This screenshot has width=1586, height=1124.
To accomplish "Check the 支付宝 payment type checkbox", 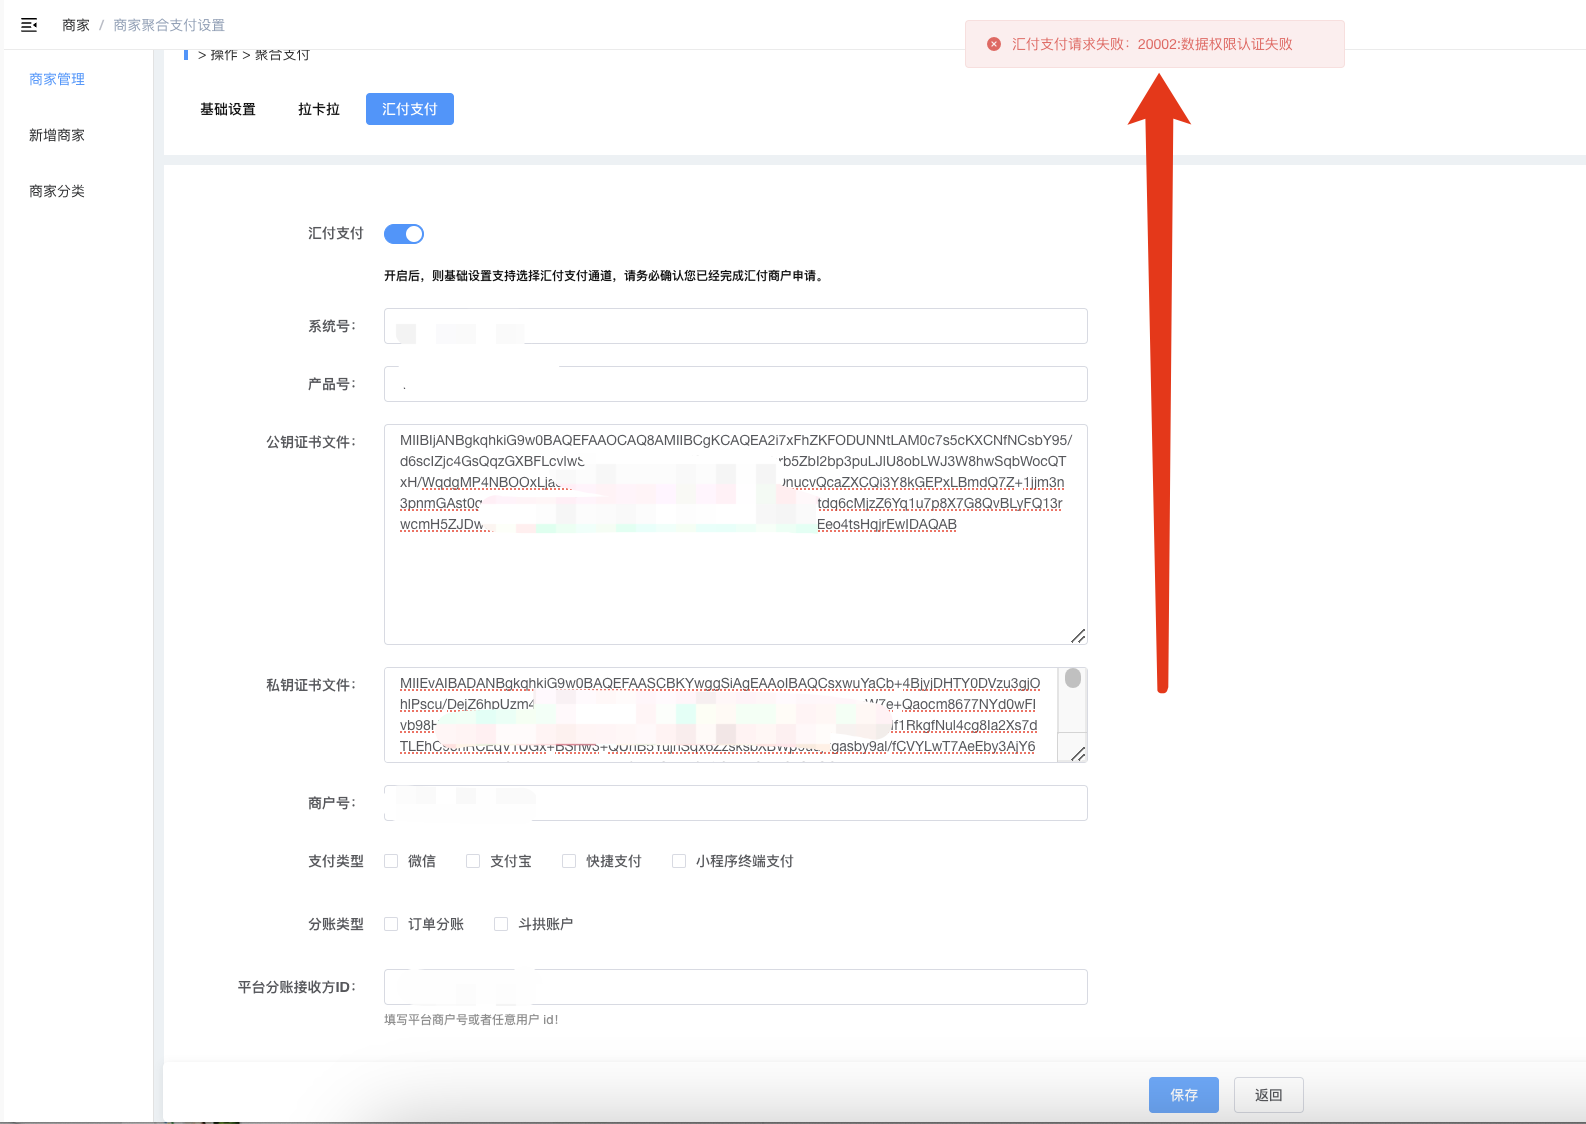I will point(473,861).
